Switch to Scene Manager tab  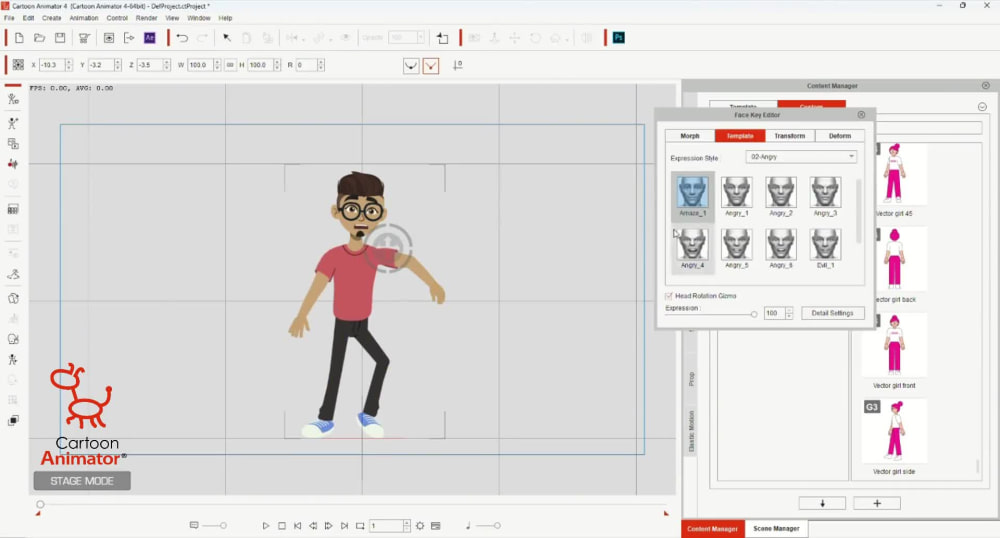(x=776, y=528)
